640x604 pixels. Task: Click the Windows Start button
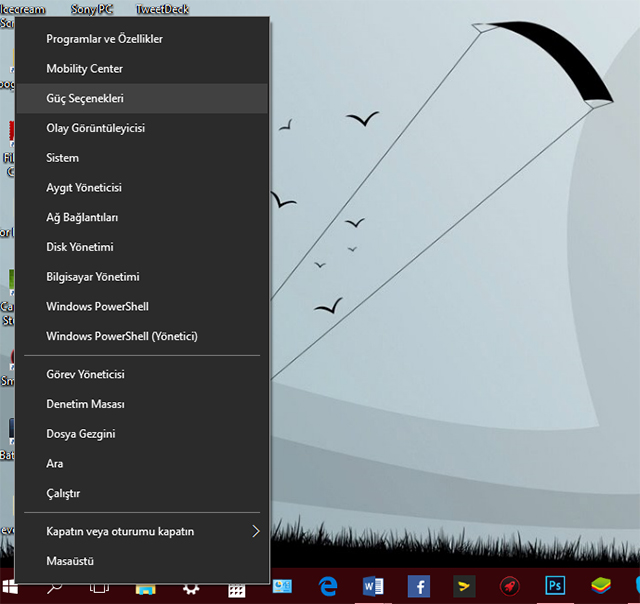click(x=9, y=588)
